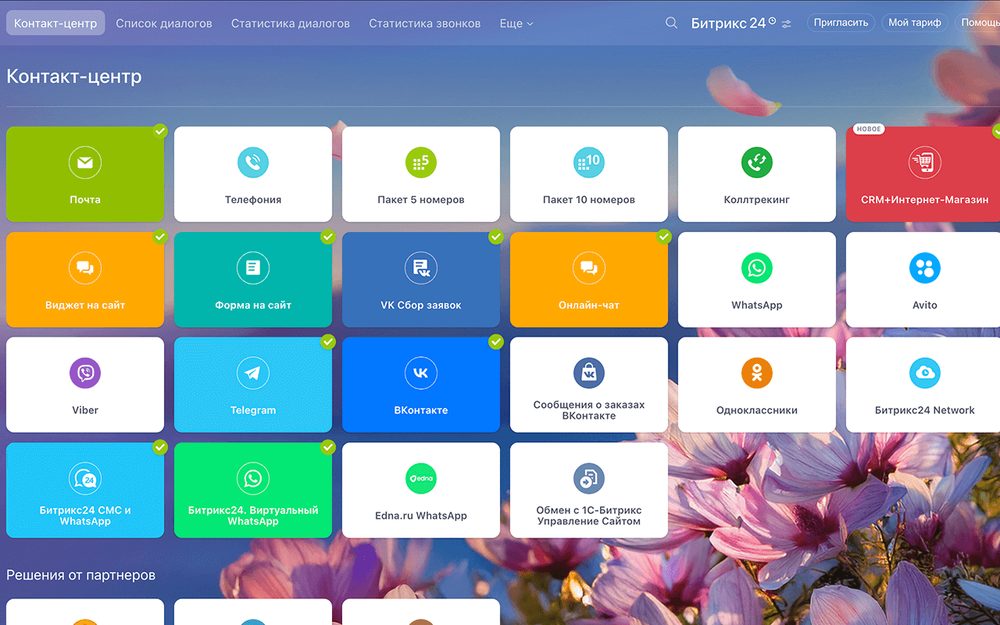Open the Битрикс24 СМС и WhatsApp icon
The image size is (1000, 625).
coord(85,478)
